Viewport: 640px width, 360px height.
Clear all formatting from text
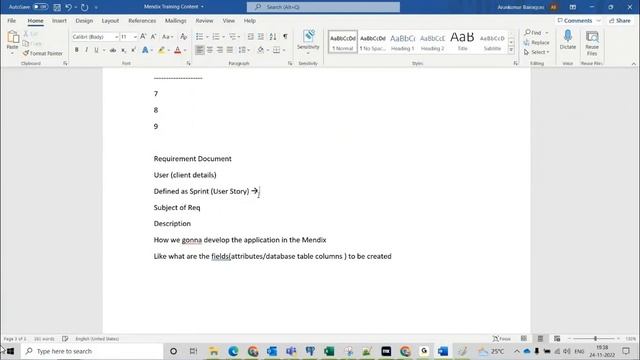[x=184, y=37]
